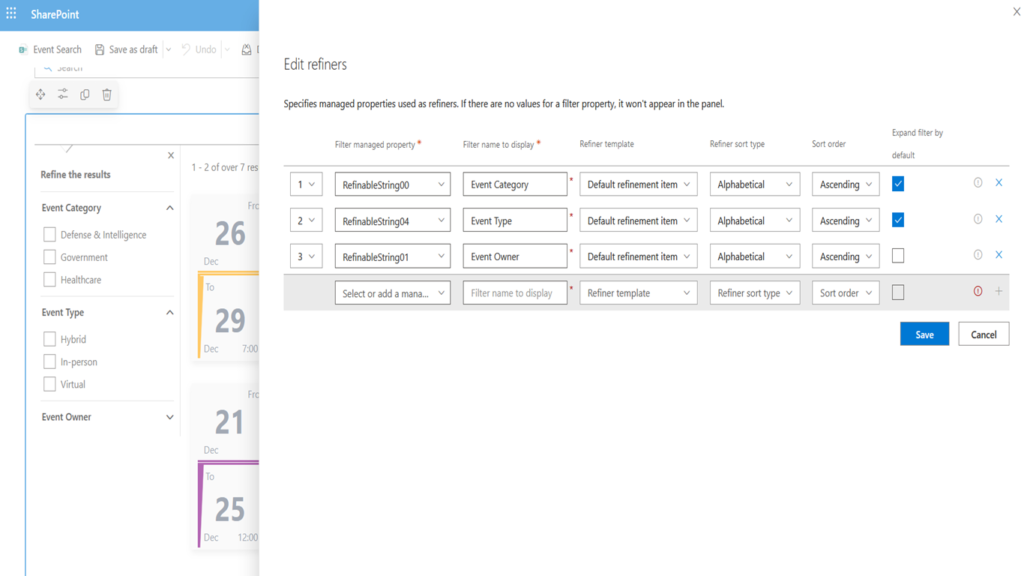The height and width of the screenshot is (576, 1024).
Task: Save the refiner configuration
Action: (924, 334)
